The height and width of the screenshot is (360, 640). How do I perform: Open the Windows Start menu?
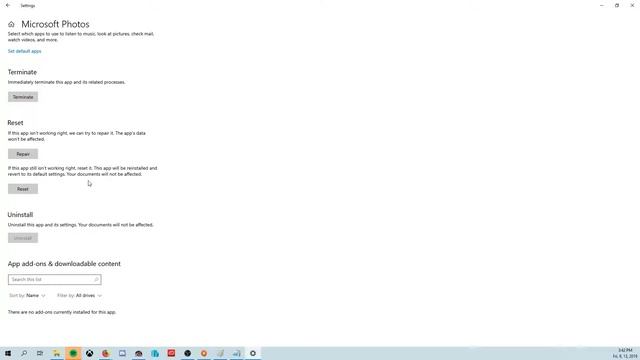(x=8, y=353)
